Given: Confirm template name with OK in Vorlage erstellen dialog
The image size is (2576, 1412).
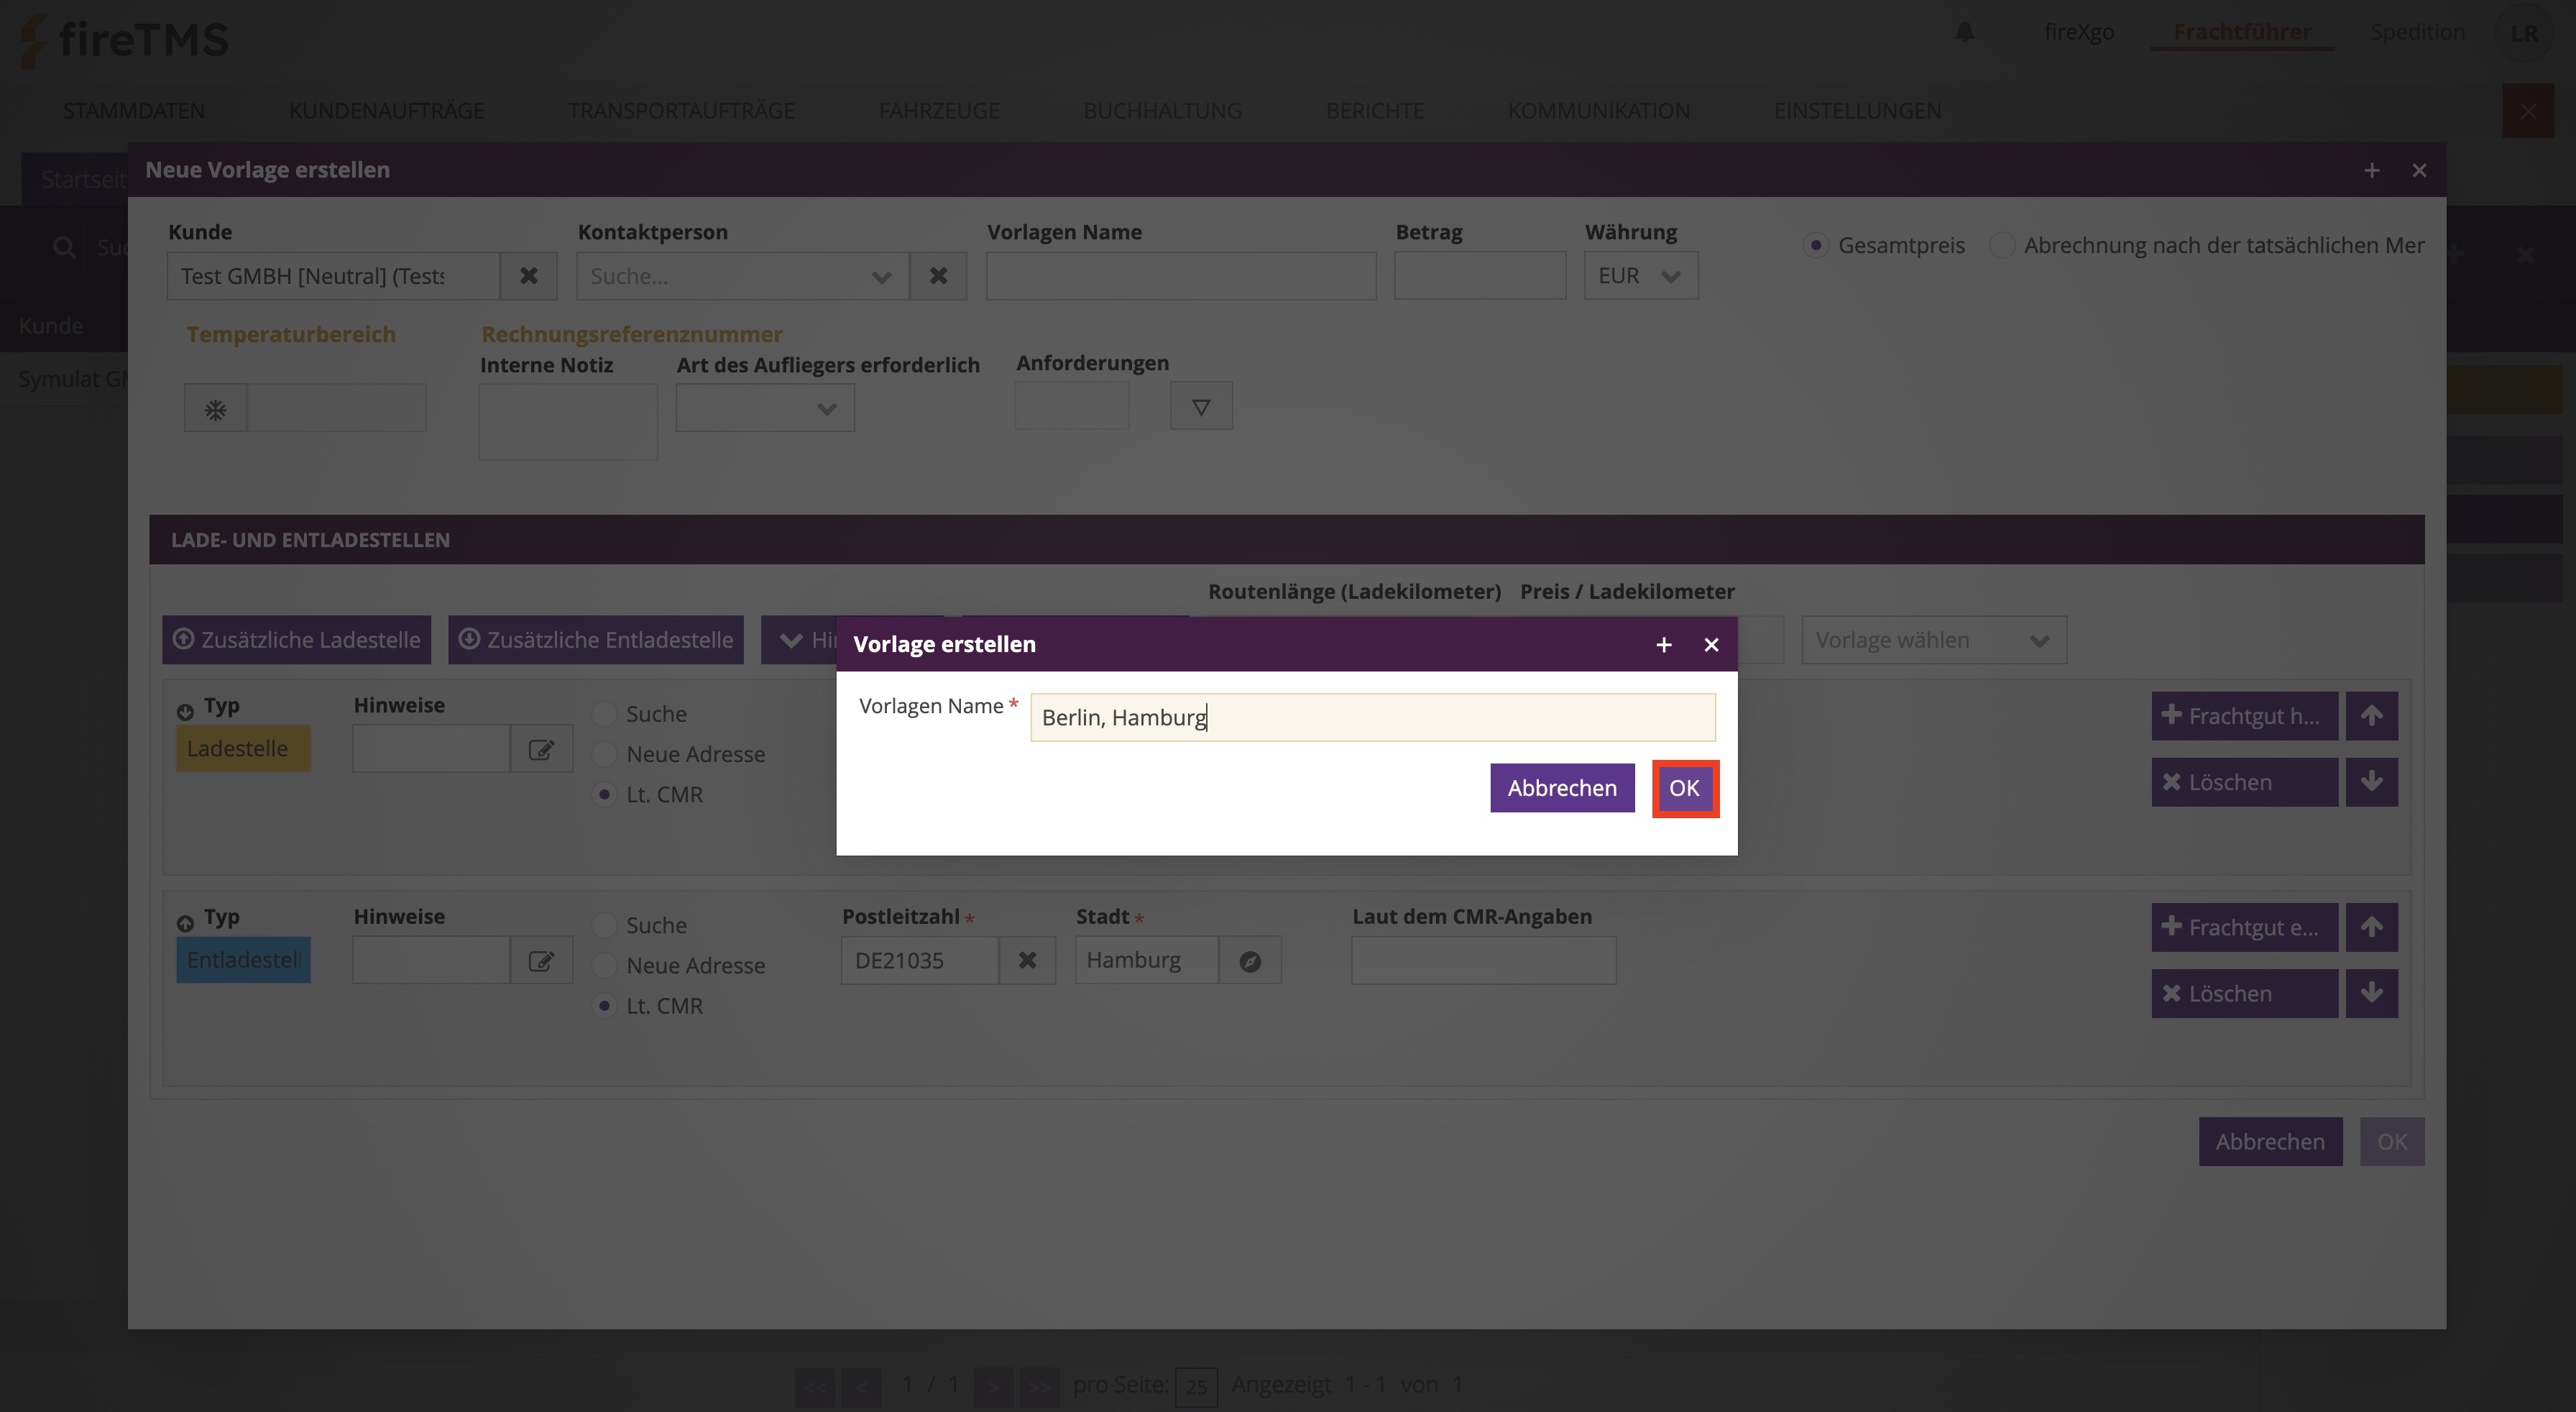Looking at the screenshot, I should pyautogui.click(x=1684, y=788).
